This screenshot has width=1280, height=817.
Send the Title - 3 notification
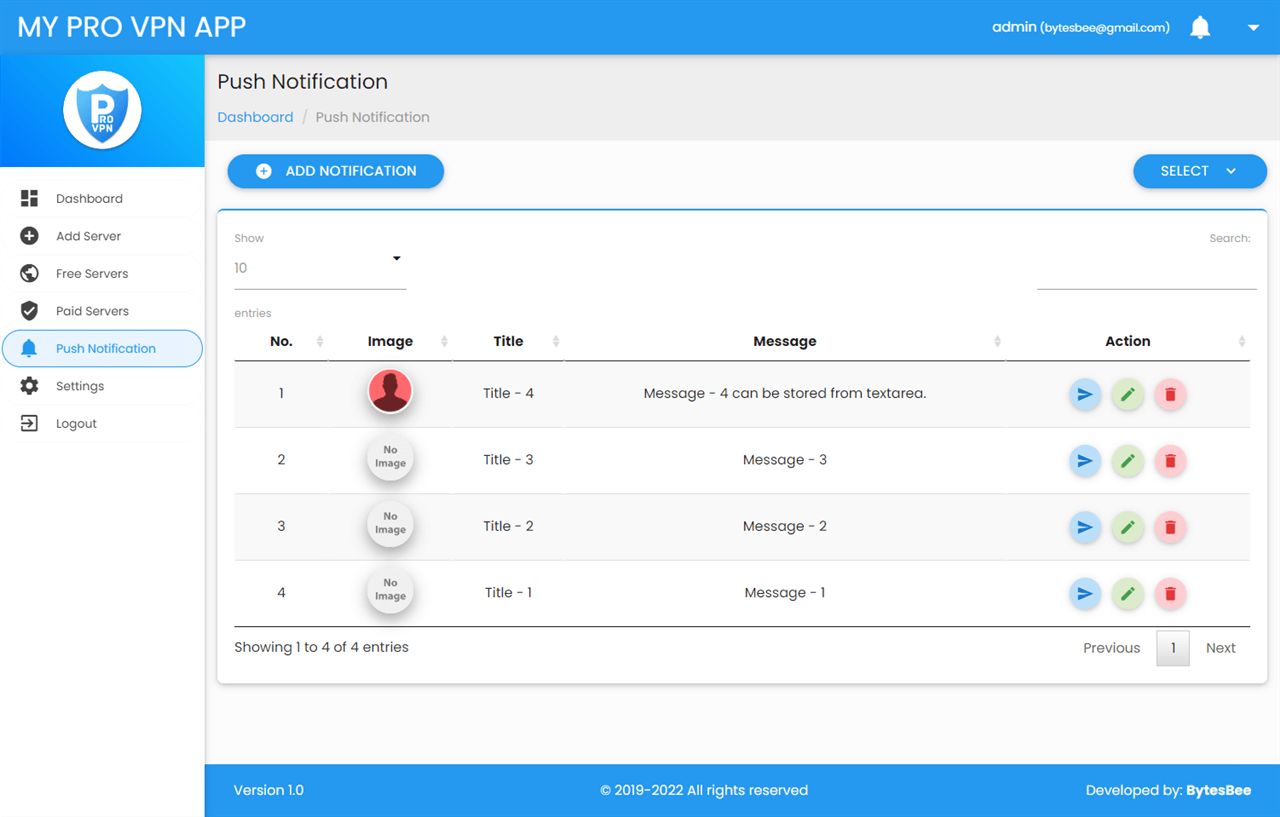pyautogui.click(x=1085, y=461)
